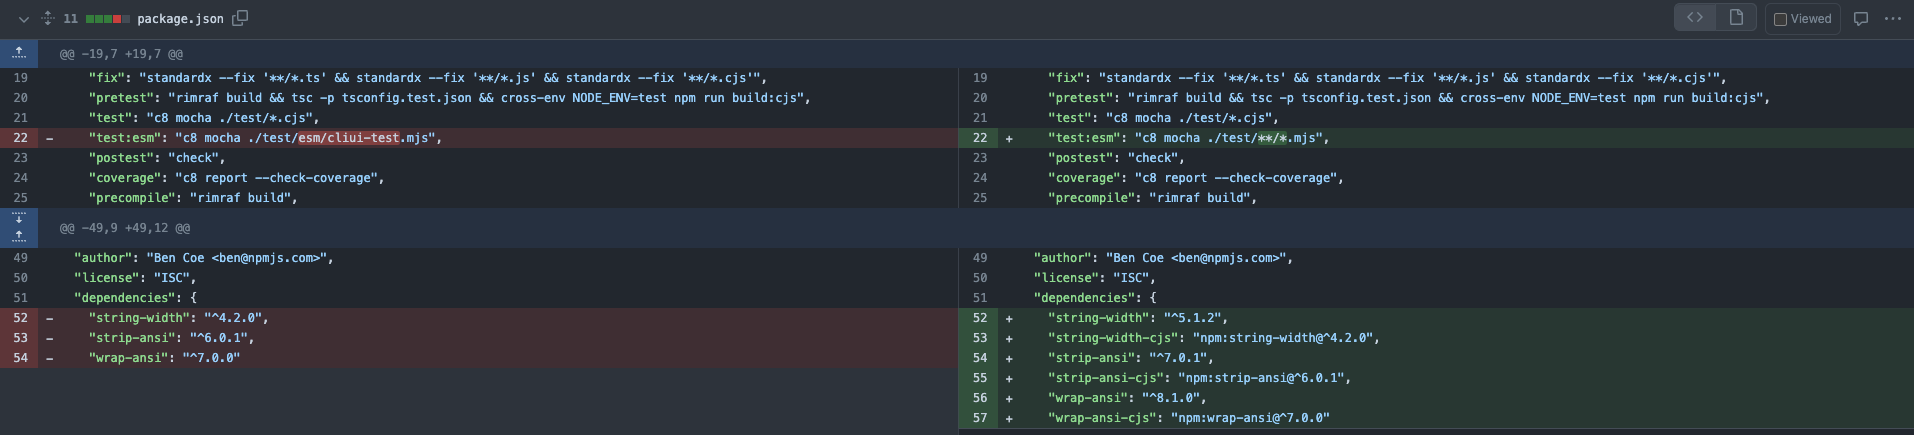1914x435 pixels.
Task: Expand up above line 19
Action: pyautogui.click(x=19, y=53)
